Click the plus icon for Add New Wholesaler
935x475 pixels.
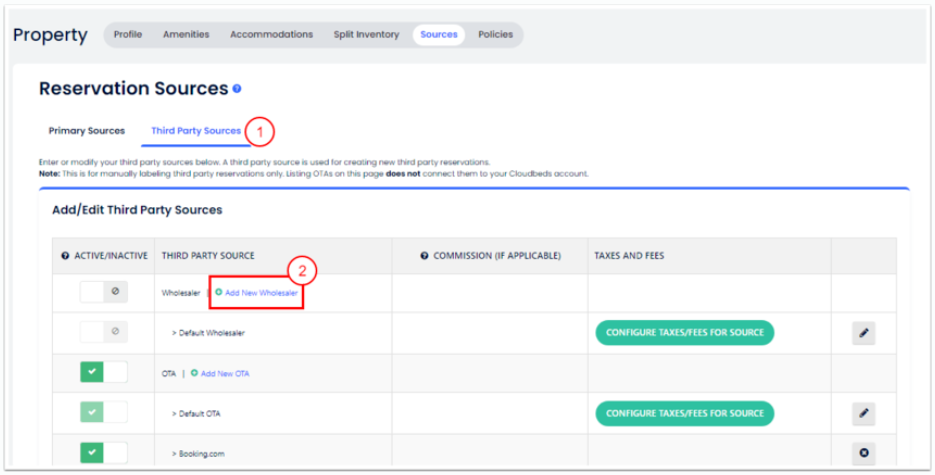click(x=219, y=293)
